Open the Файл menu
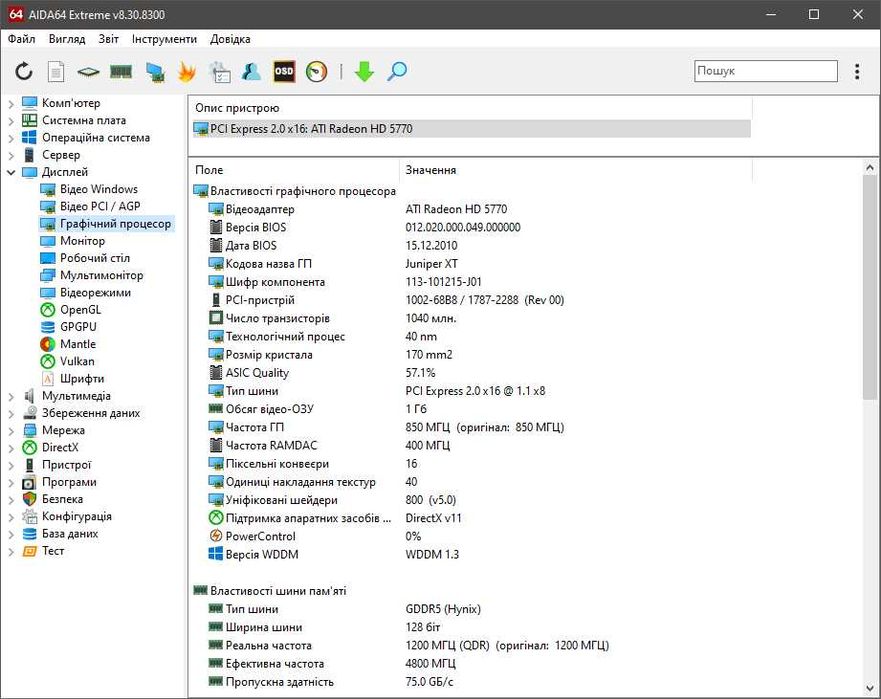This screenshot has height=699, width=881. [21, 39]
